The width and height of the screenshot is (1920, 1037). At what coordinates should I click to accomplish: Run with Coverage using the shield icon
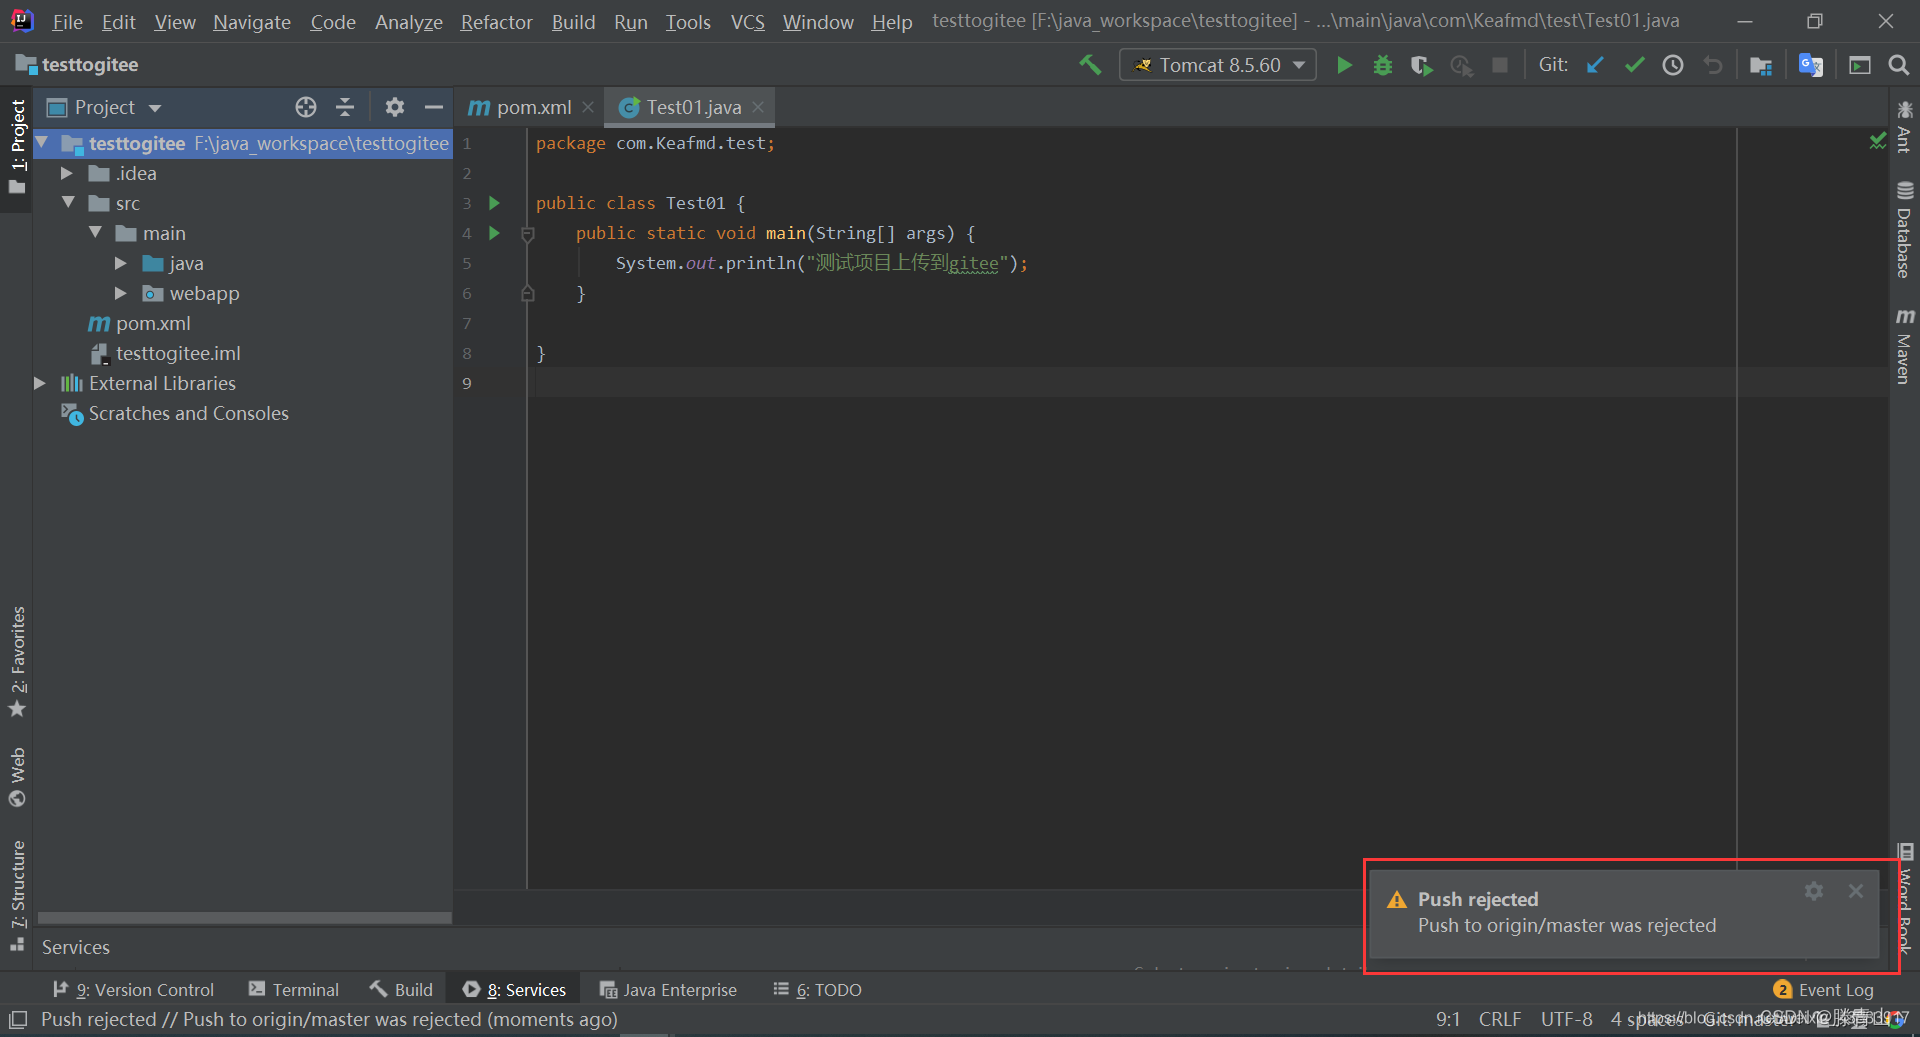[x=1421, y=65]
